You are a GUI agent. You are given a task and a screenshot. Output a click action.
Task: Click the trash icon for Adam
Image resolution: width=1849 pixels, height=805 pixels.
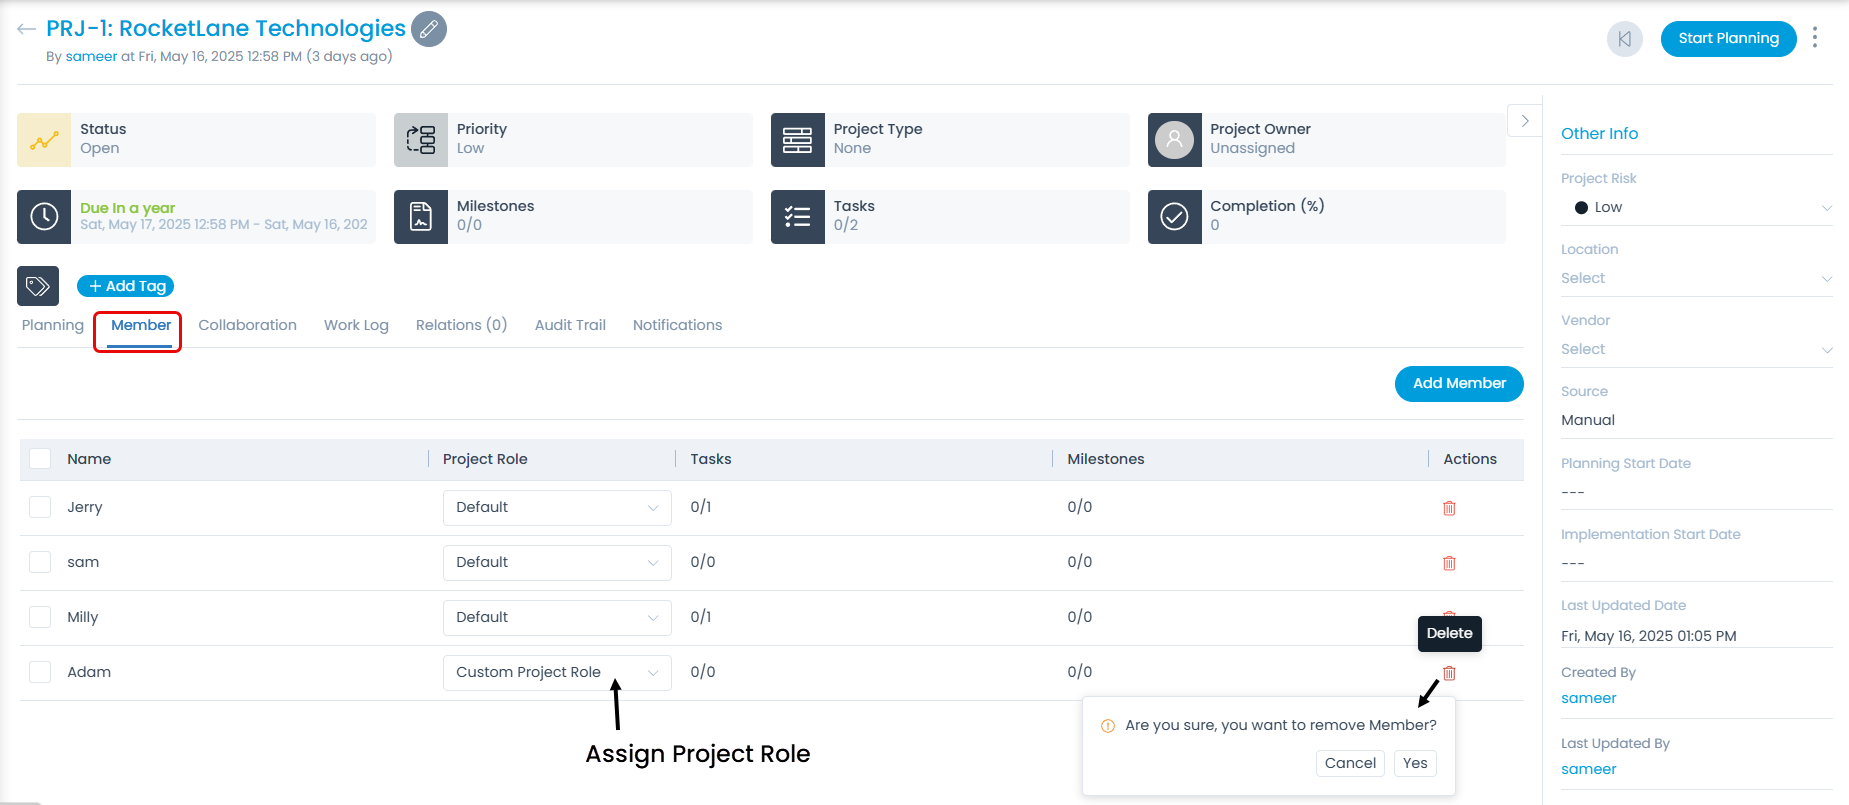point(1449,673)
